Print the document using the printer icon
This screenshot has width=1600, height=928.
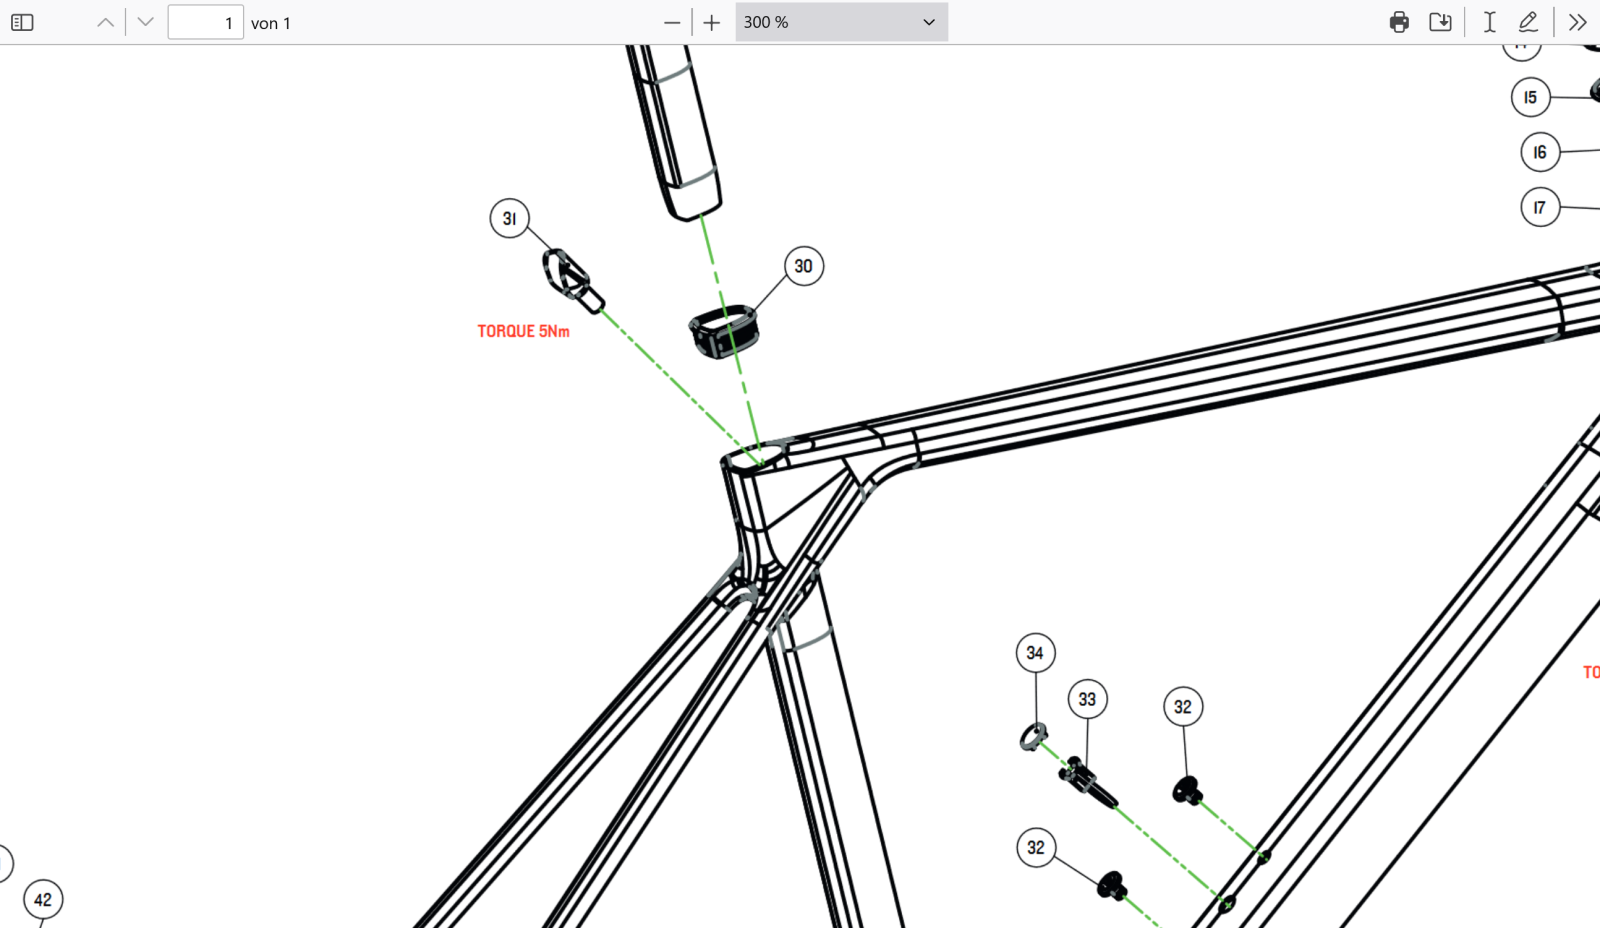tap(1399, 22)
